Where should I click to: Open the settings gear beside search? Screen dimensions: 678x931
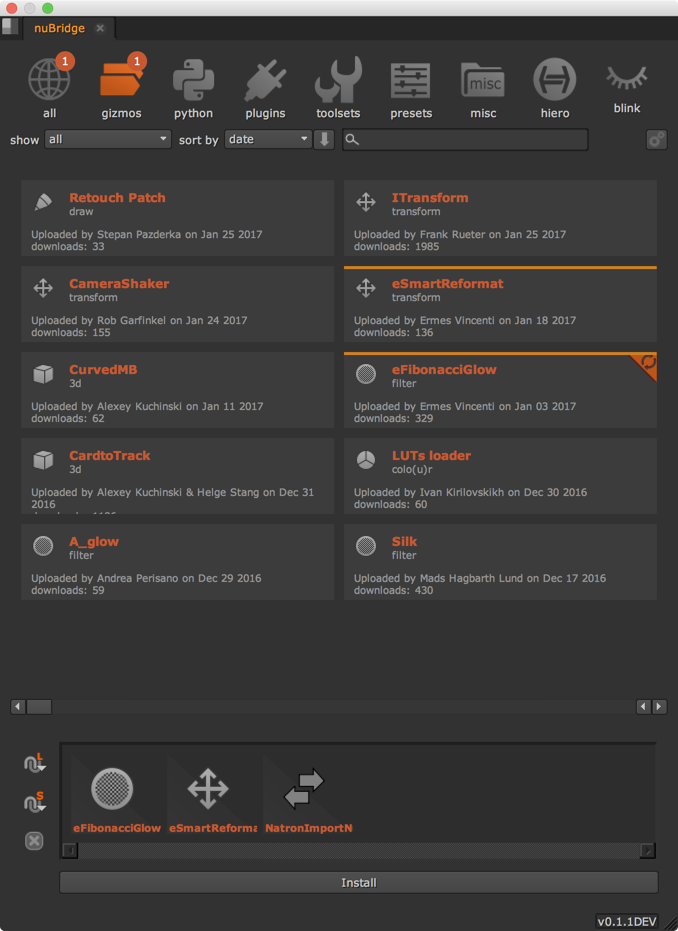click(x=657, y=140)
